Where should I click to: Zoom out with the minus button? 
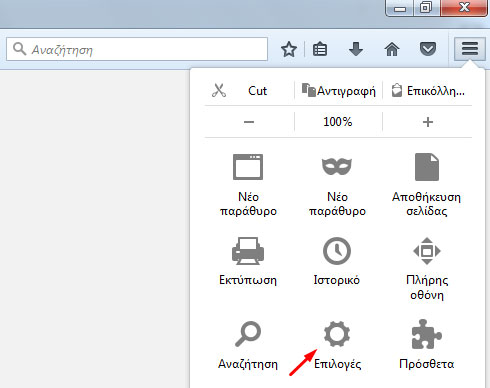[x=249, y=122]
